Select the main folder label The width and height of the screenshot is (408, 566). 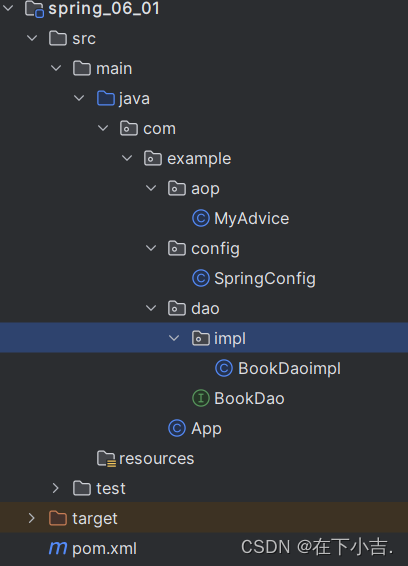[114, 69]
